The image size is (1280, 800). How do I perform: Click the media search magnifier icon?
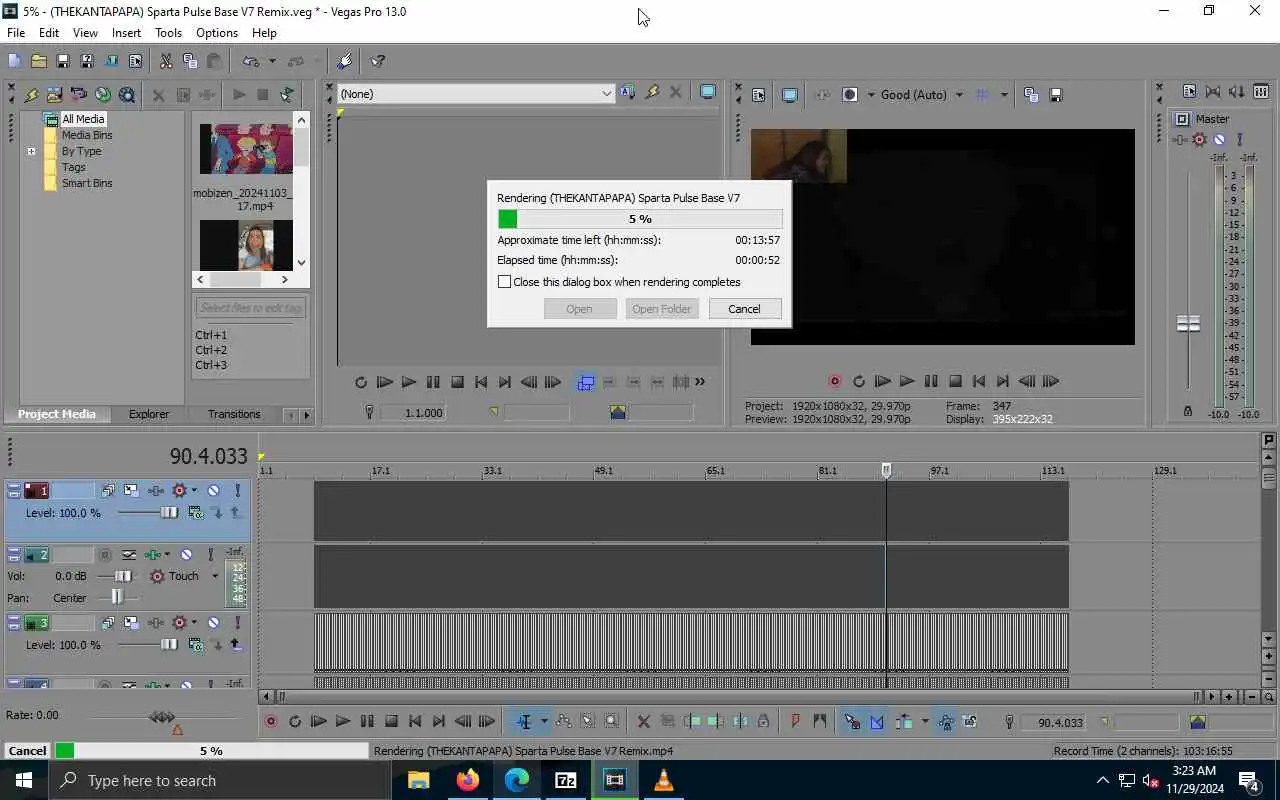pos(127,95)
